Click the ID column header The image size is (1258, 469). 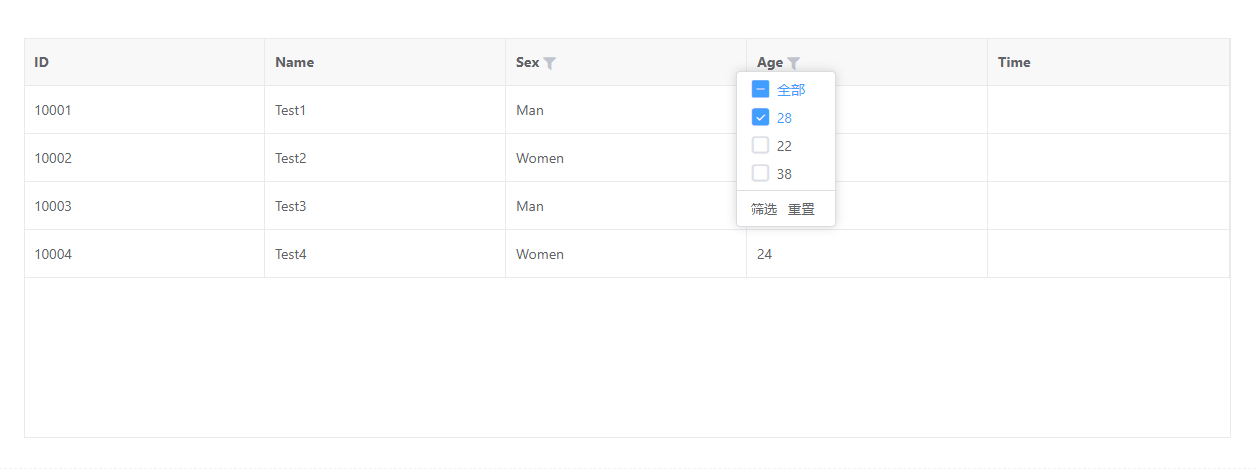[42, 62]
